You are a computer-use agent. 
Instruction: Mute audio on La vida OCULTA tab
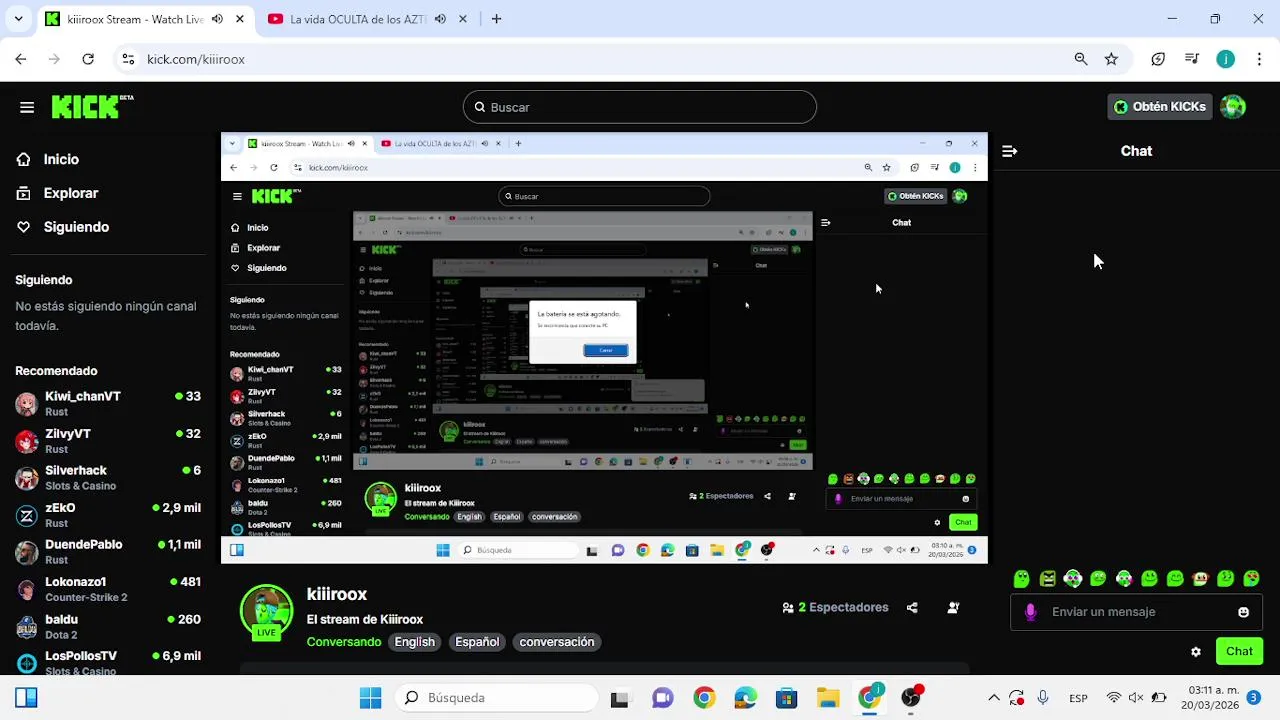[x=440, y=19]
